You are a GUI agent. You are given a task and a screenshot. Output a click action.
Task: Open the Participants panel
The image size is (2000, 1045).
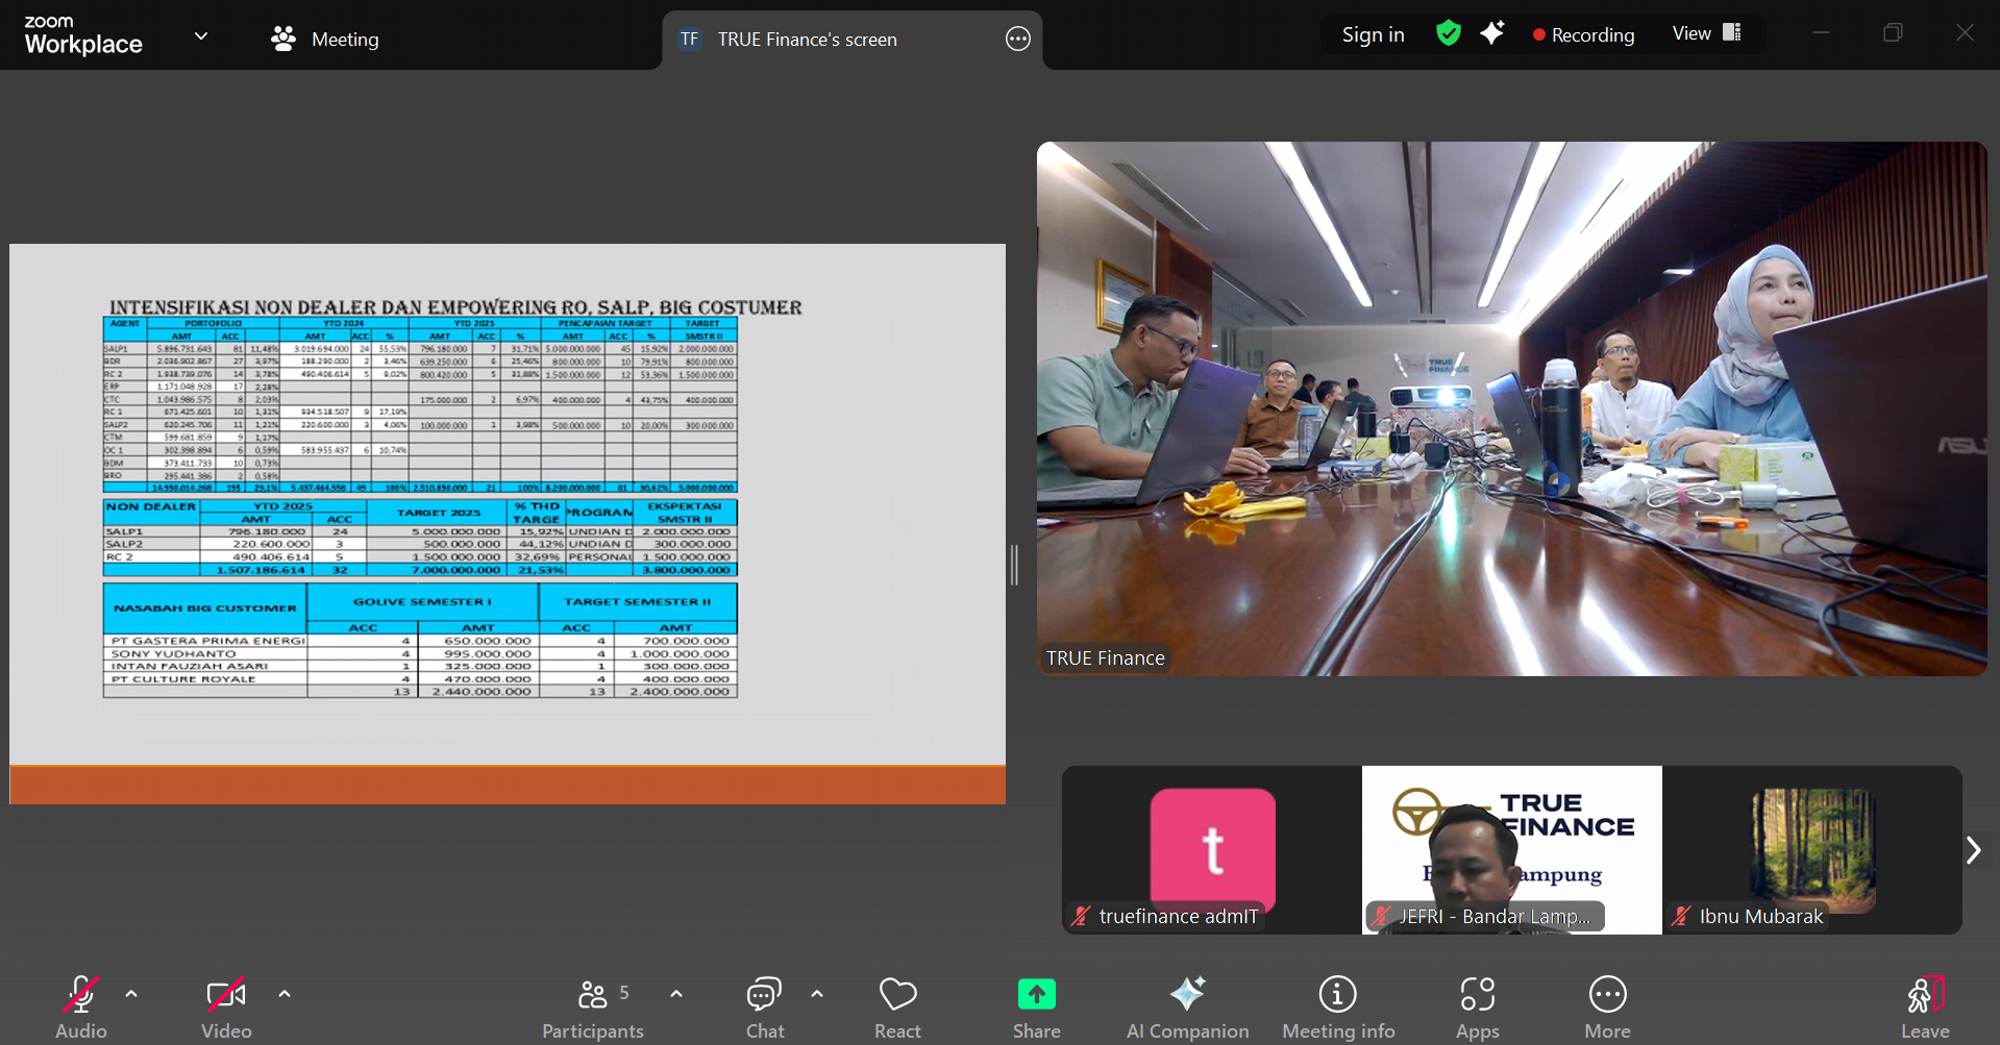(x=593, y=1008)
